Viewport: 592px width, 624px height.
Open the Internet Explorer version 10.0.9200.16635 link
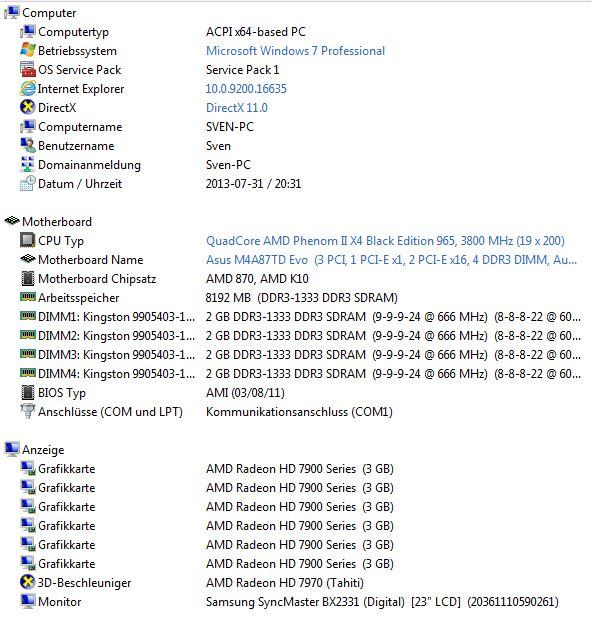[246, 89]
